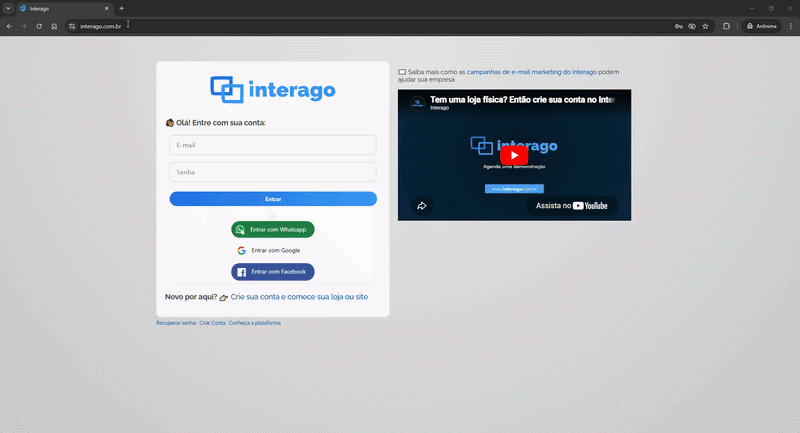Click the crossed-eye tracking protection icon

[x=692, y=26]
